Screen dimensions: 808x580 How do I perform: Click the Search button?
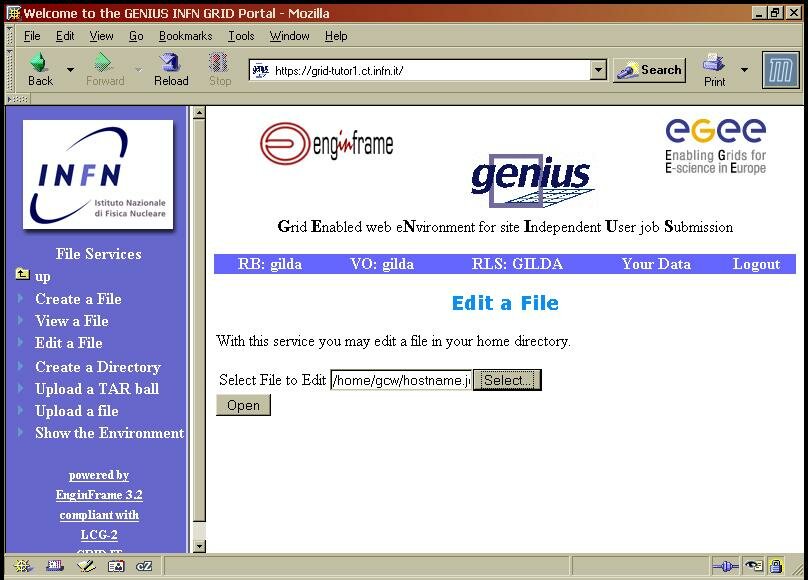click(x=649, y=70)
